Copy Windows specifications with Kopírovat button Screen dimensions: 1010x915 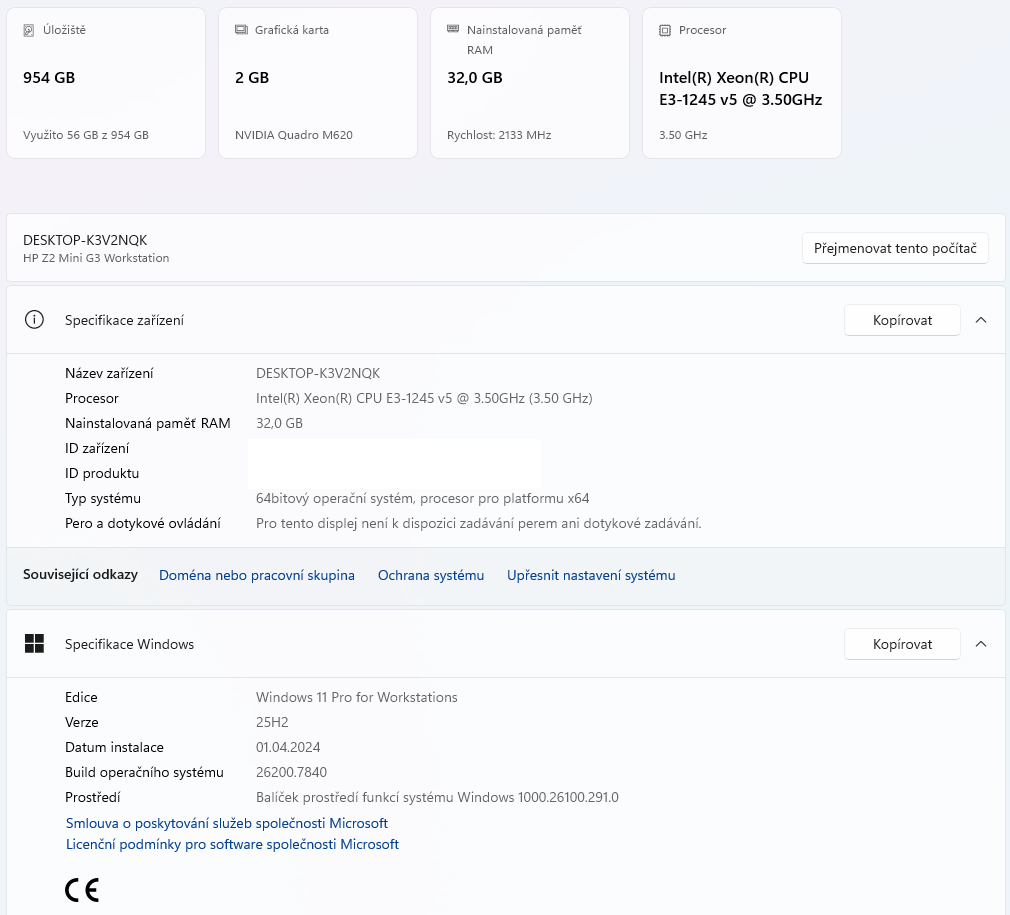902,644
